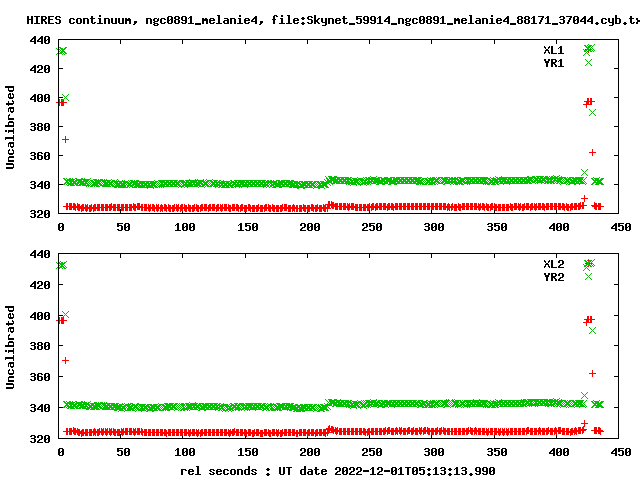
Task: Click the 420 y-tick label on upper plot
Action: click(40, 69)
